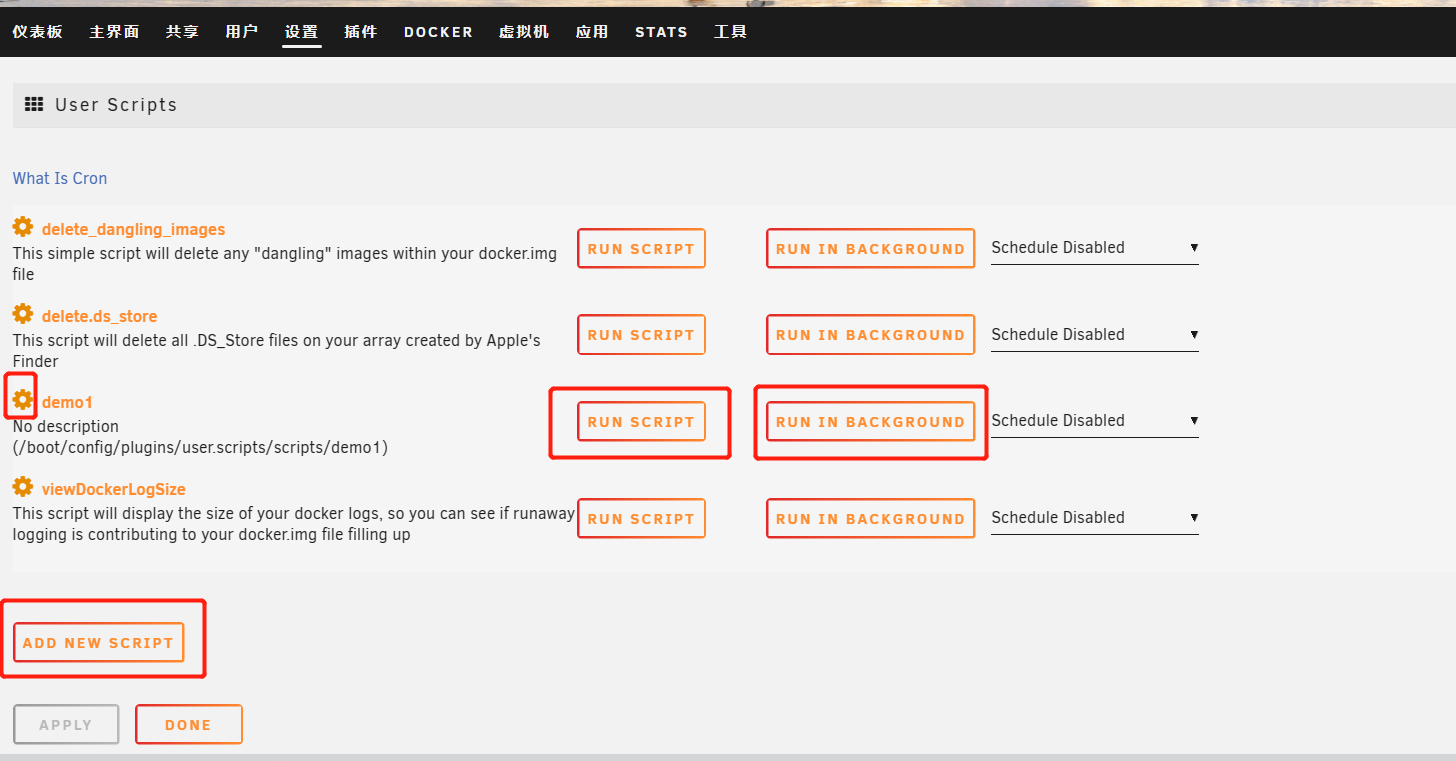Open the STATS tab
The width and height of the screenshot is (1456, 761).
661,32
